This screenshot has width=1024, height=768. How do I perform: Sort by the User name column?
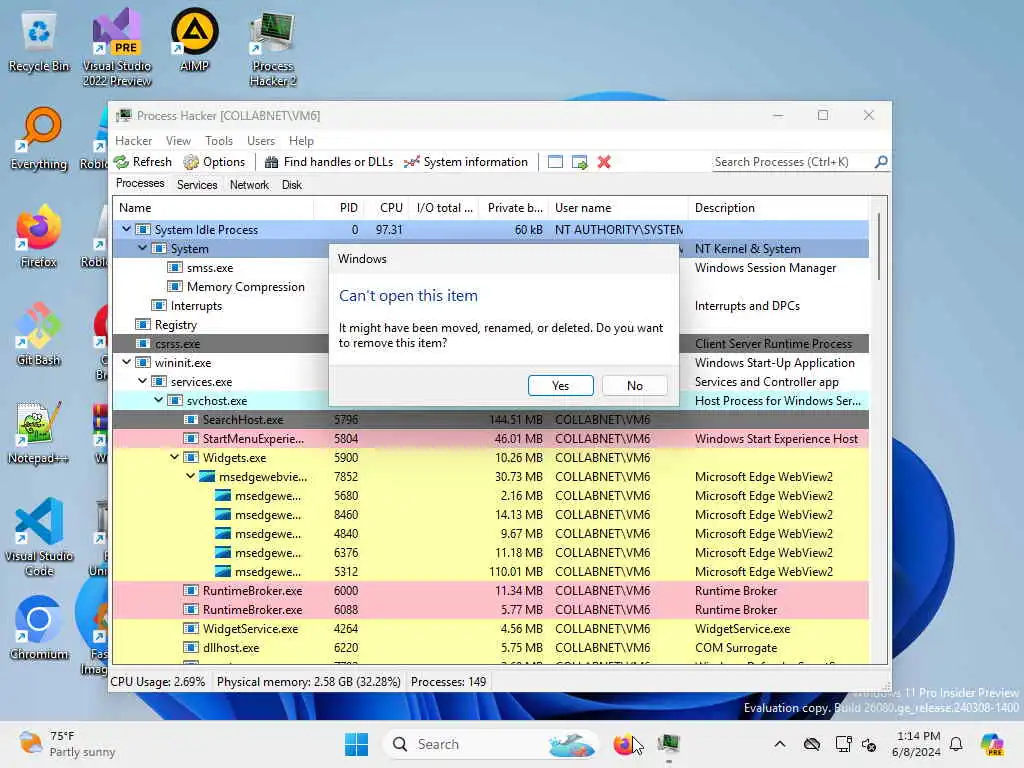(x=618, y=208)
